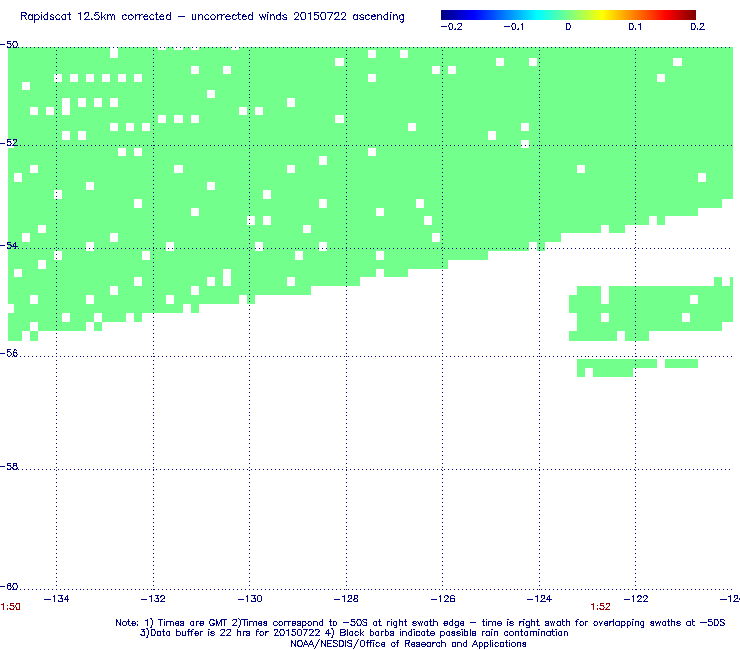The width and height of the screenshot is (740, 650).
Task: Click the '-130' longitude axis label
Action: coord(250,599)
